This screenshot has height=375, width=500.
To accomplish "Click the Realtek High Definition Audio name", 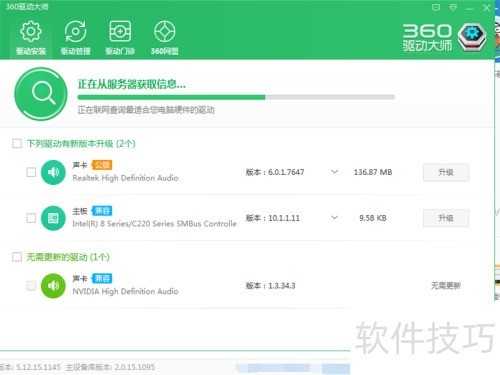I will tap(125, 178).
